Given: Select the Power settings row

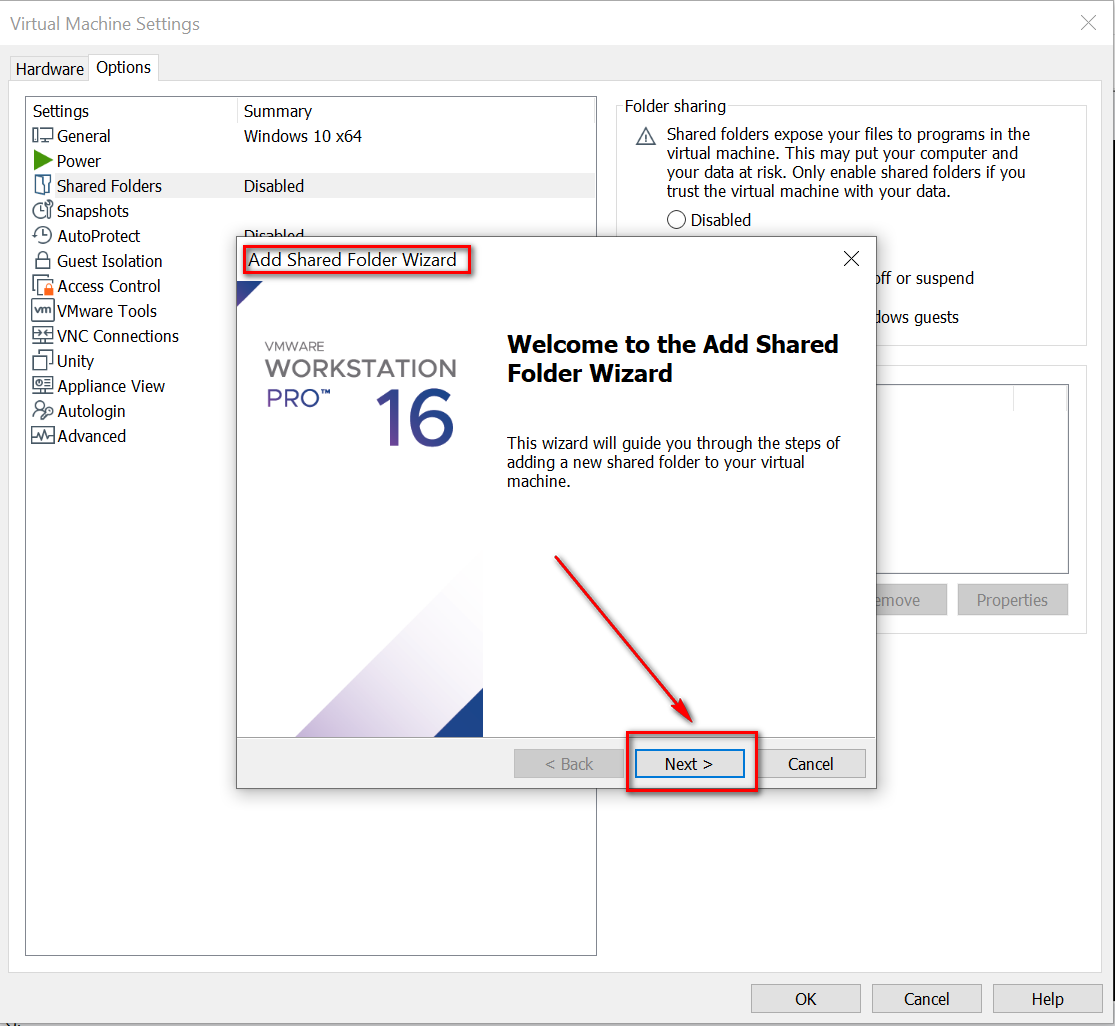Looking at the screenshot, I should 311,161.
